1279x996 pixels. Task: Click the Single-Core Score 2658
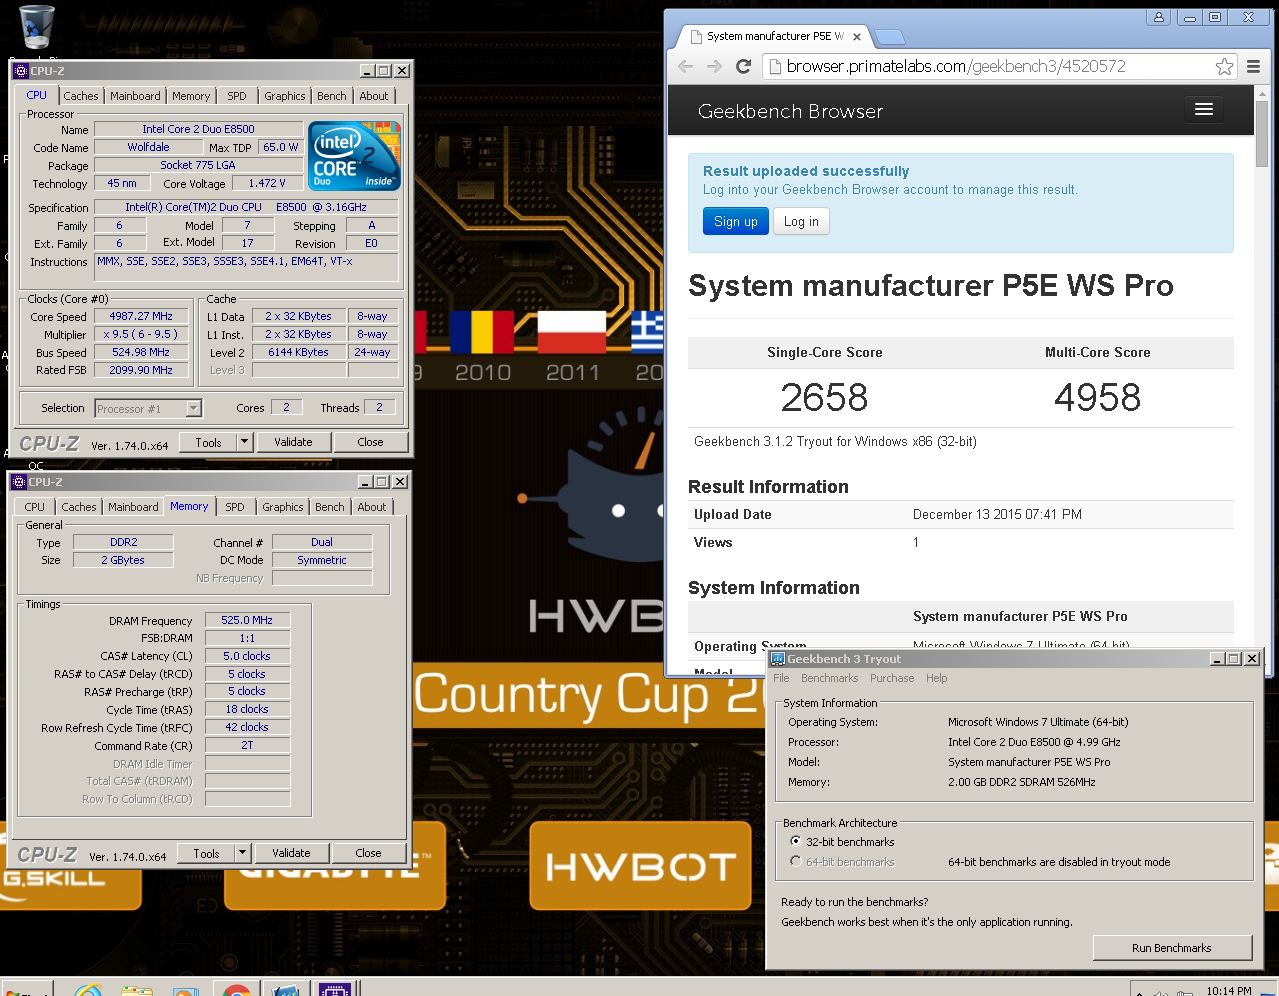[824, 398]
